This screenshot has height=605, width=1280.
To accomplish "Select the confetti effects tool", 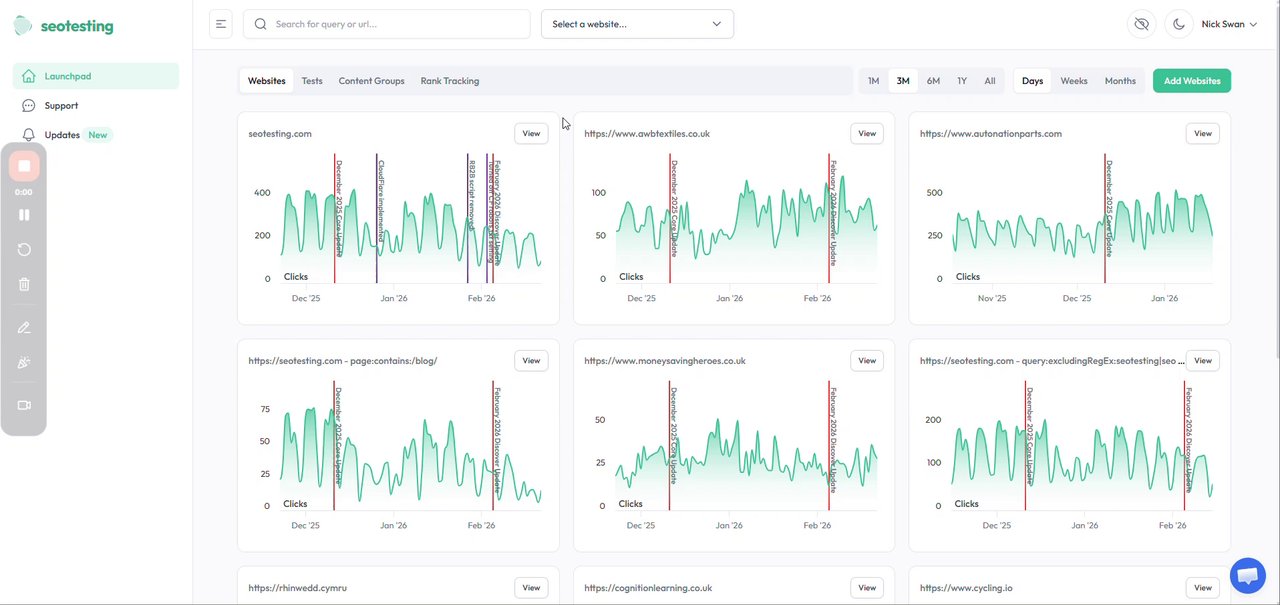I will 24,363.
